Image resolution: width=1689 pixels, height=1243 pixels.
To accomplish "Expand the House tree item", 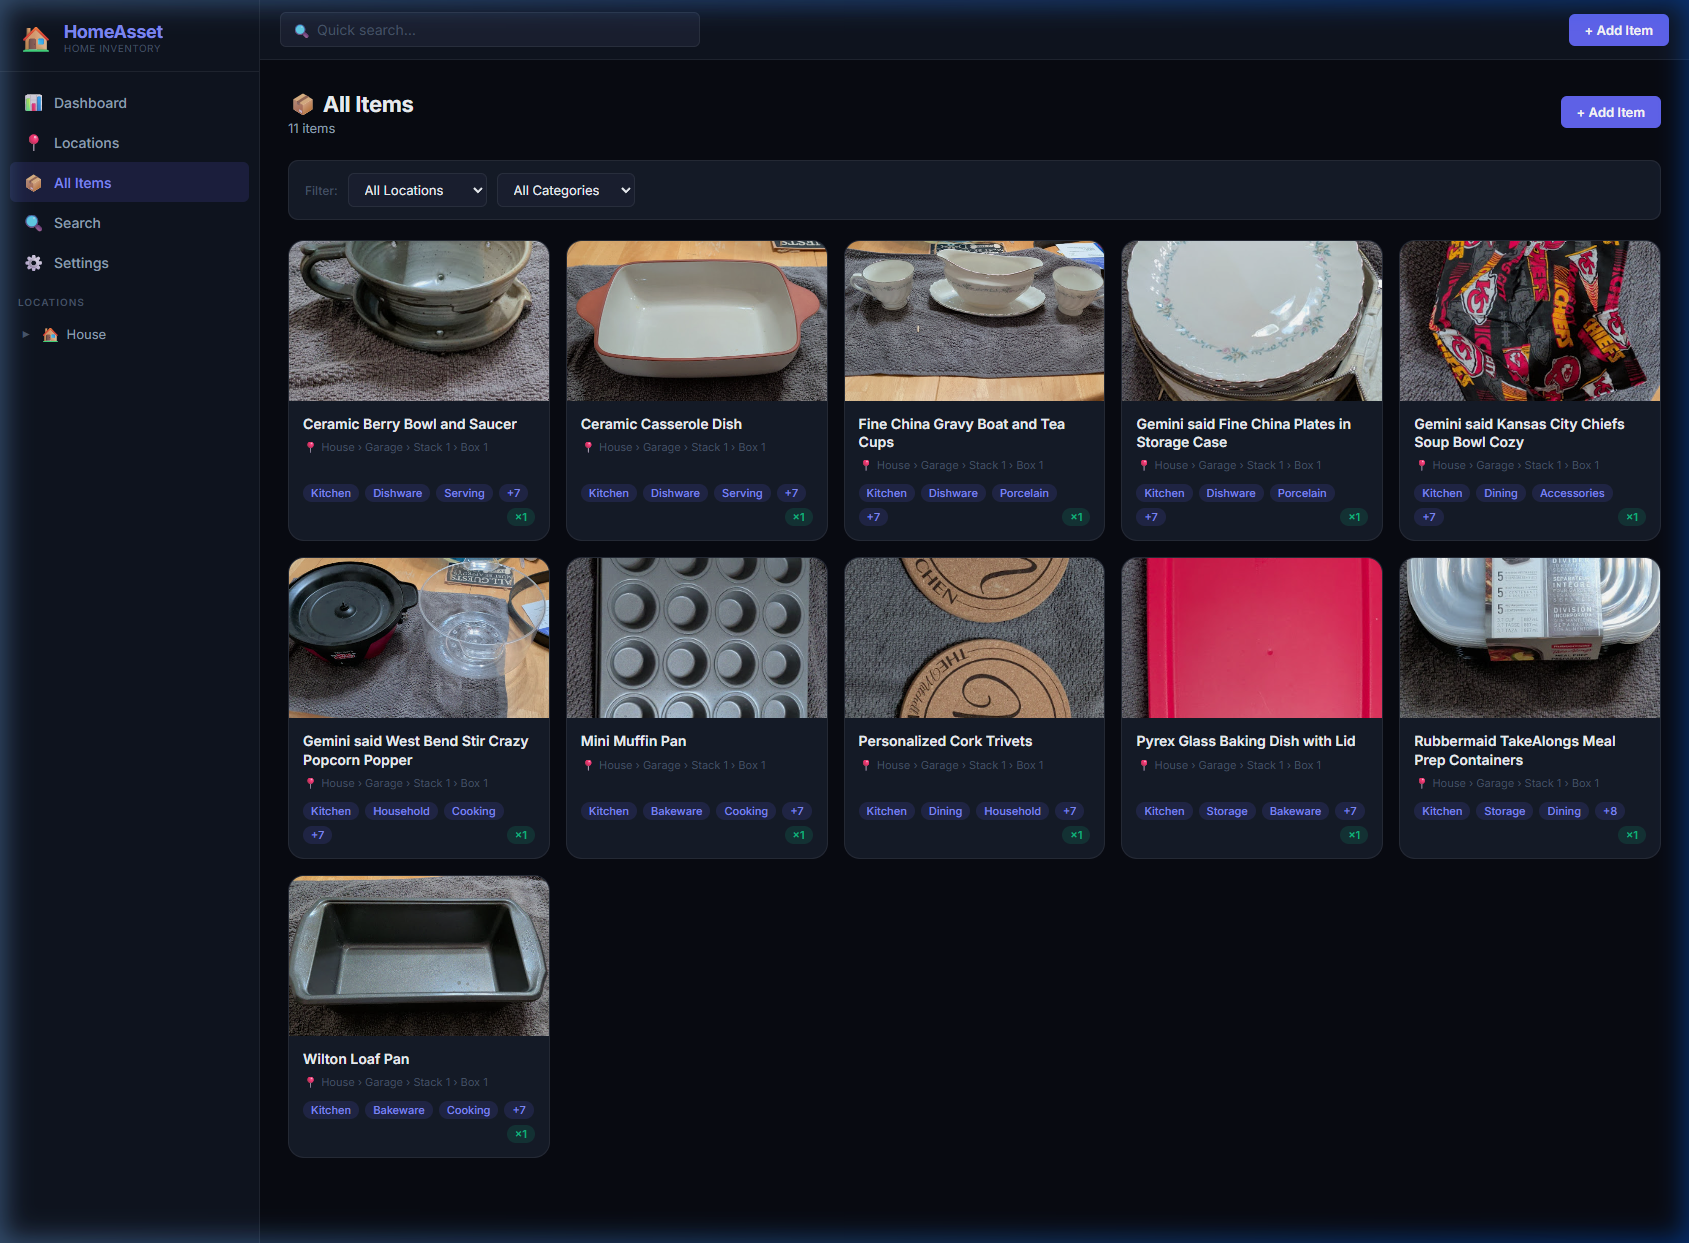I will (x=24, y=334).
